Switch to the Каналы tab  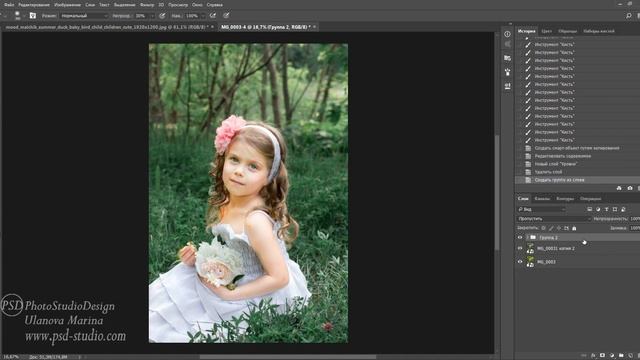pyautogui.click(x=542, y=199)
